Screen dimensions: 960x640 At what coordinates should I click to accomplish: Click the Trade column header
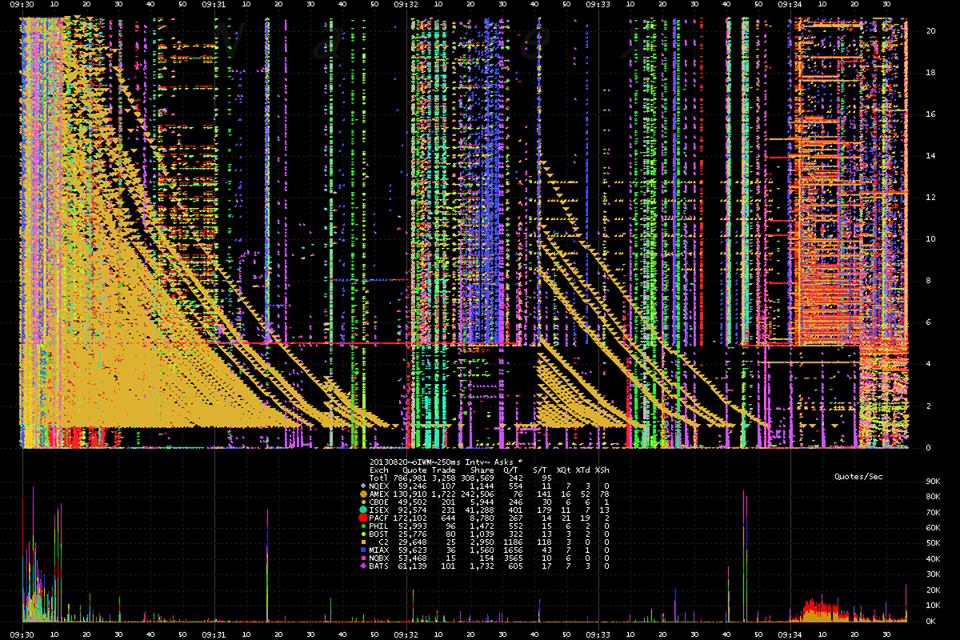[x=446, y=468]
